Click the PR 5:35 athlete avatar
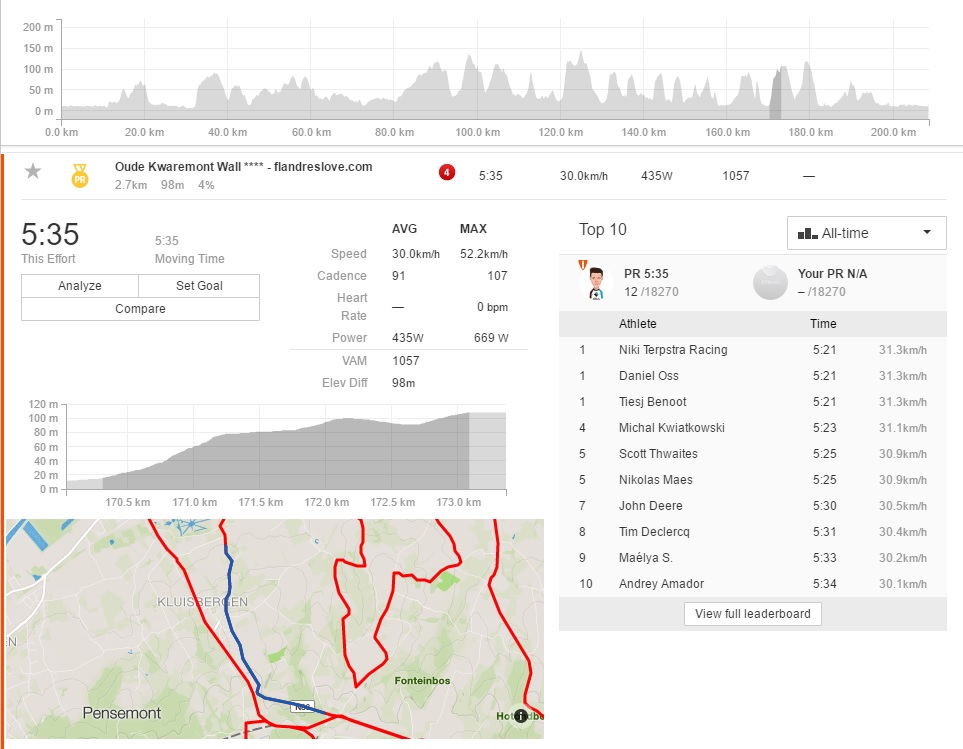Image resolution: width=963 pixels, height=749 pixels. pyautogui.click(x=596, y=282)
